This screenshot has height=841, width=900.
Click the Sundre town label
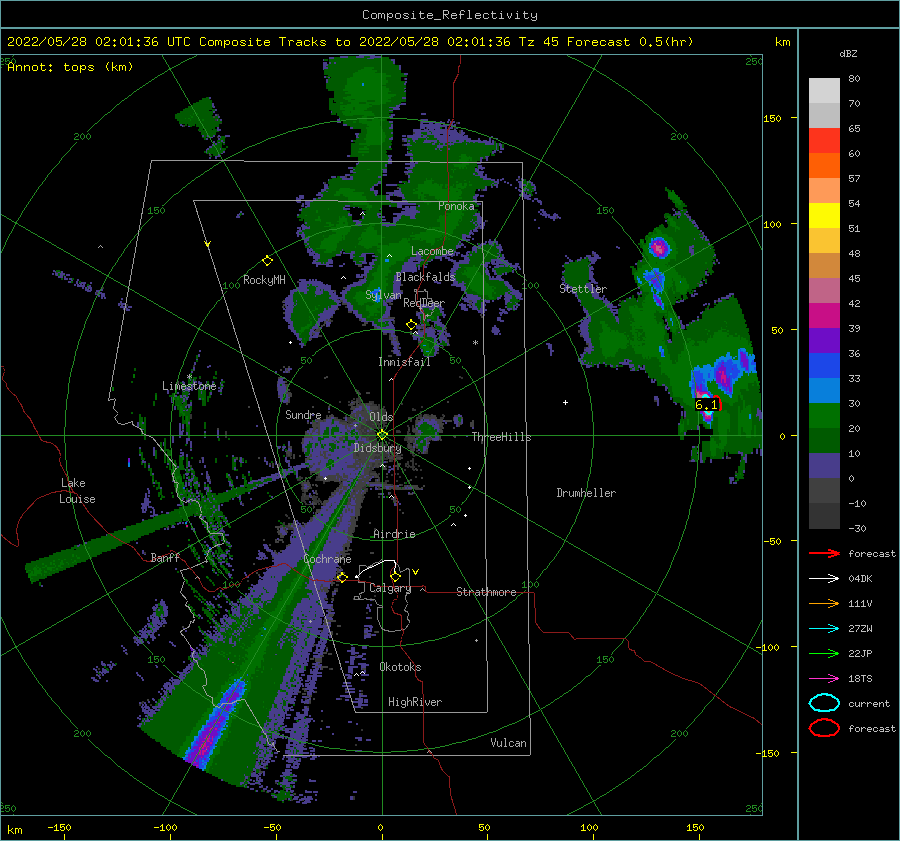click(303, 414)
